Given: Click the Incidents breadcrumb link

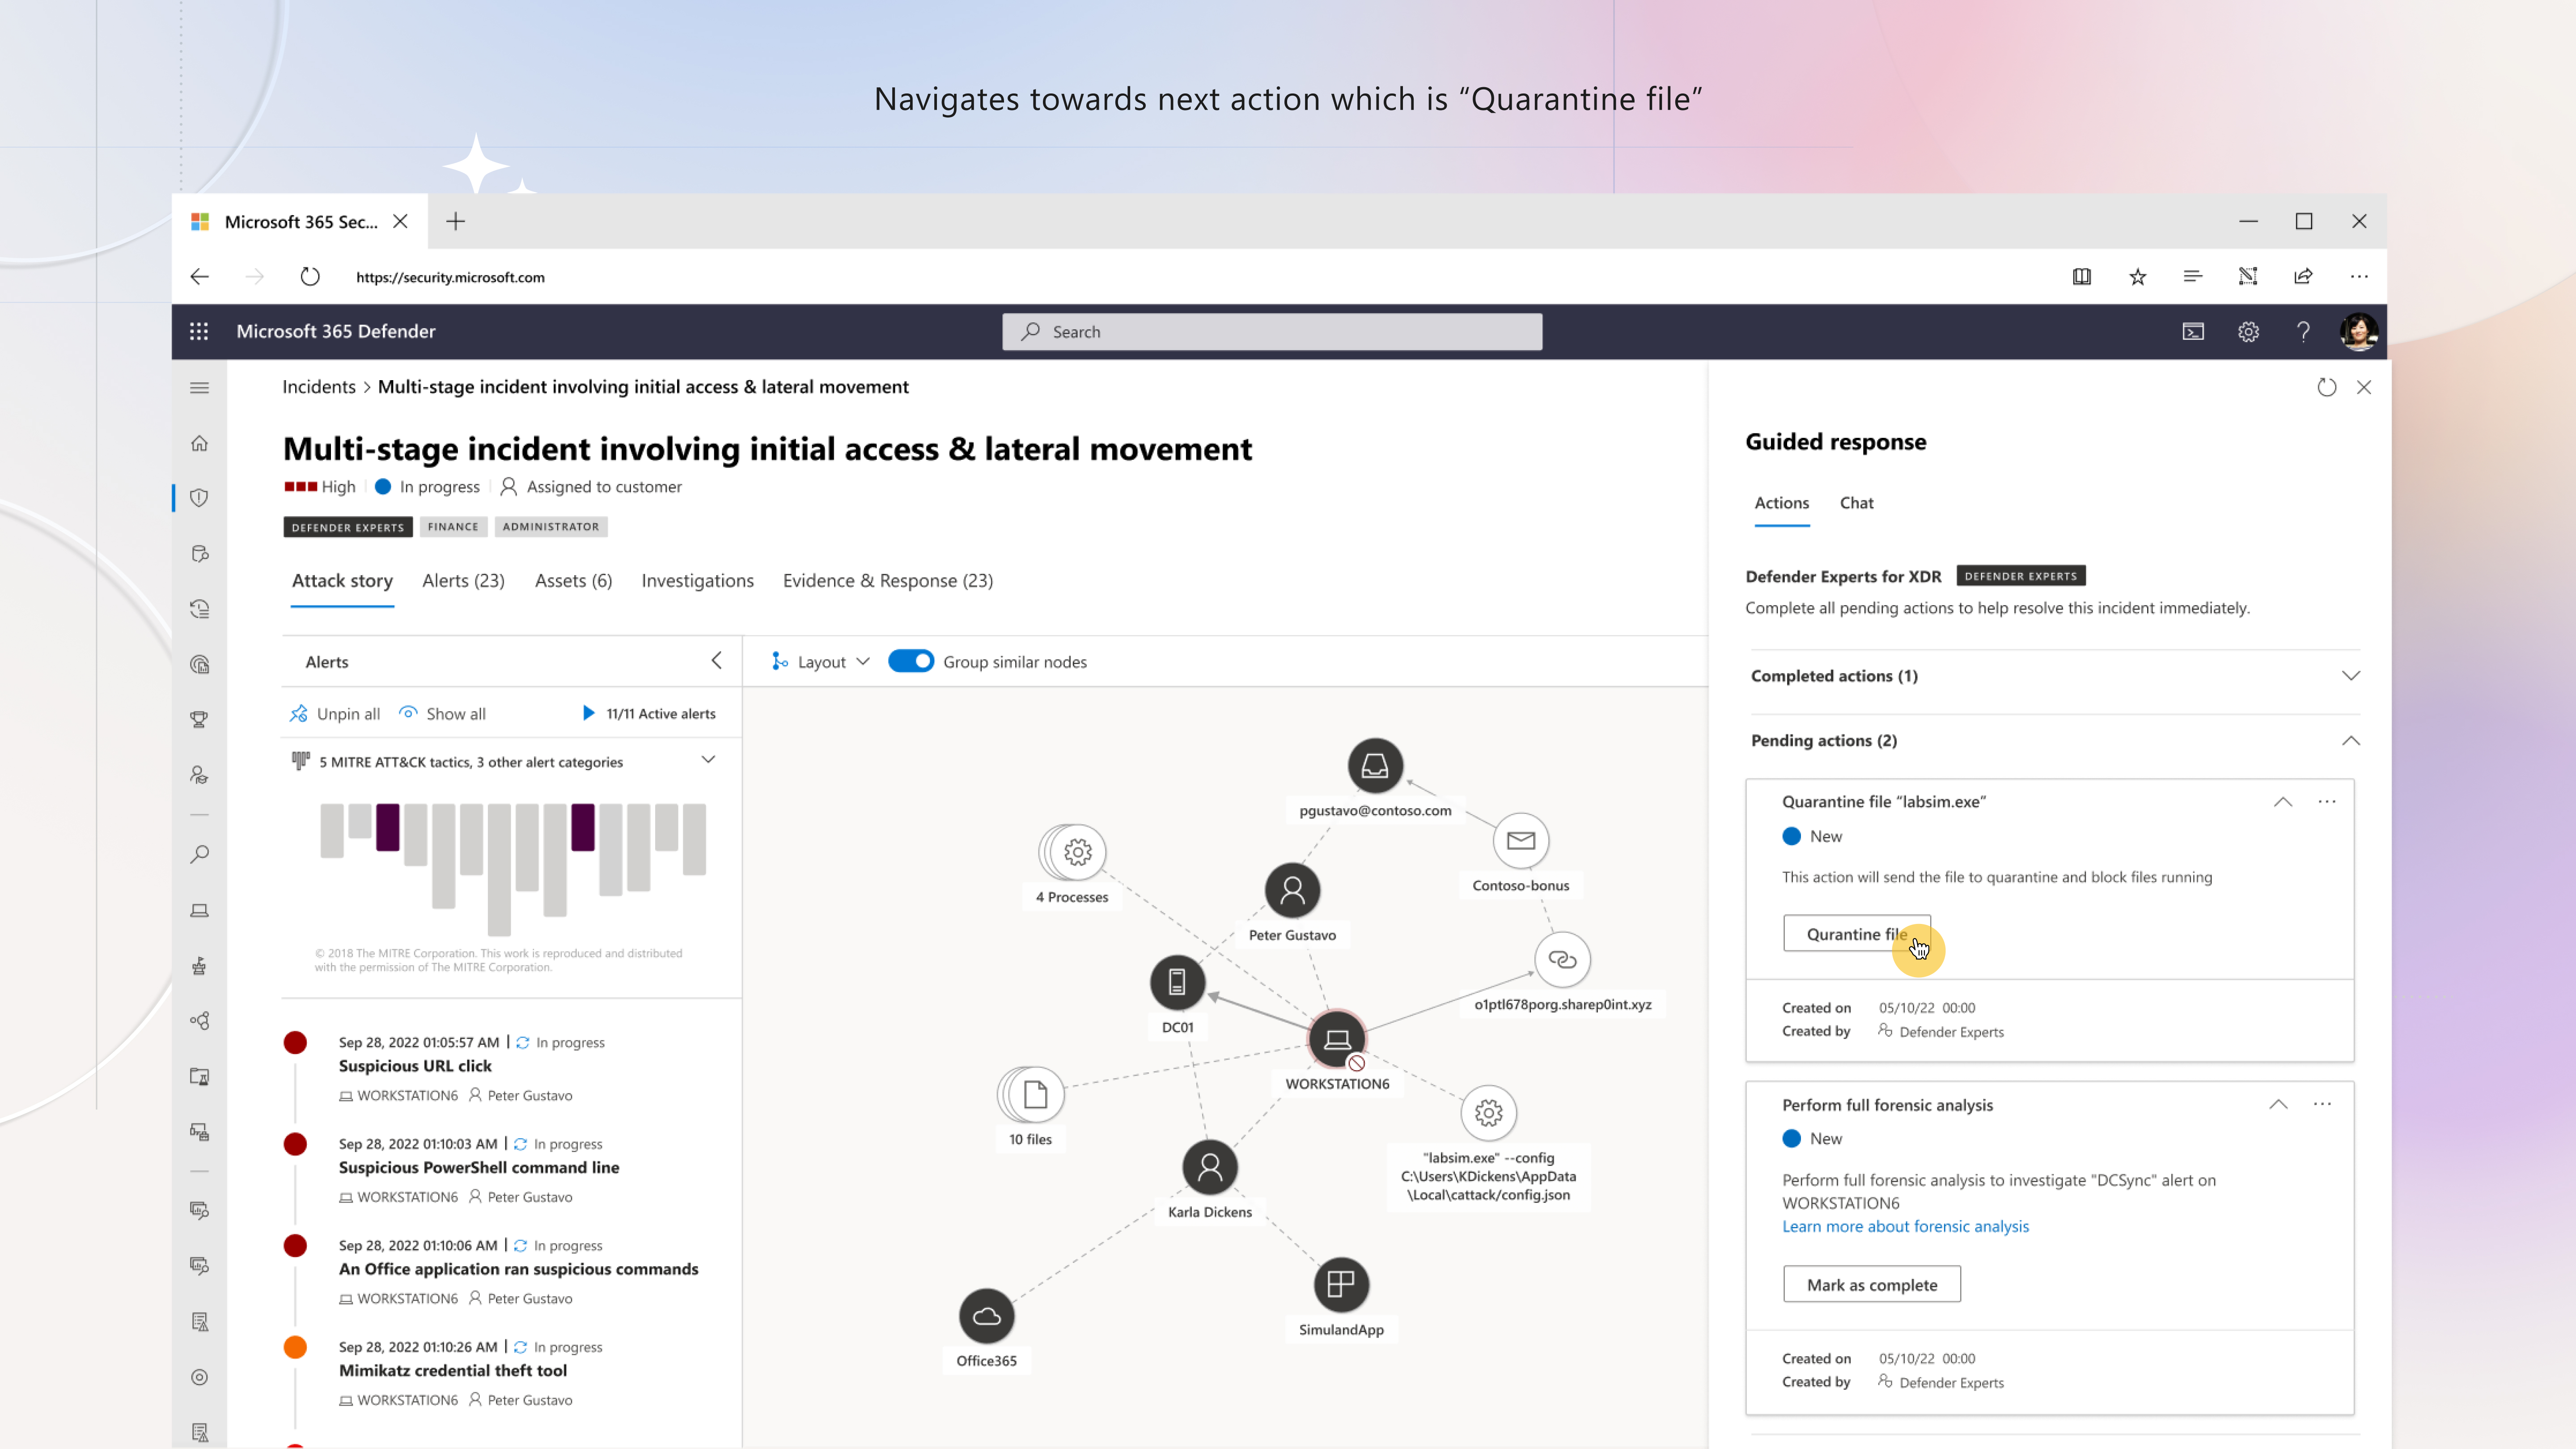Looking at the screenshot, I should tap(318, 387).
